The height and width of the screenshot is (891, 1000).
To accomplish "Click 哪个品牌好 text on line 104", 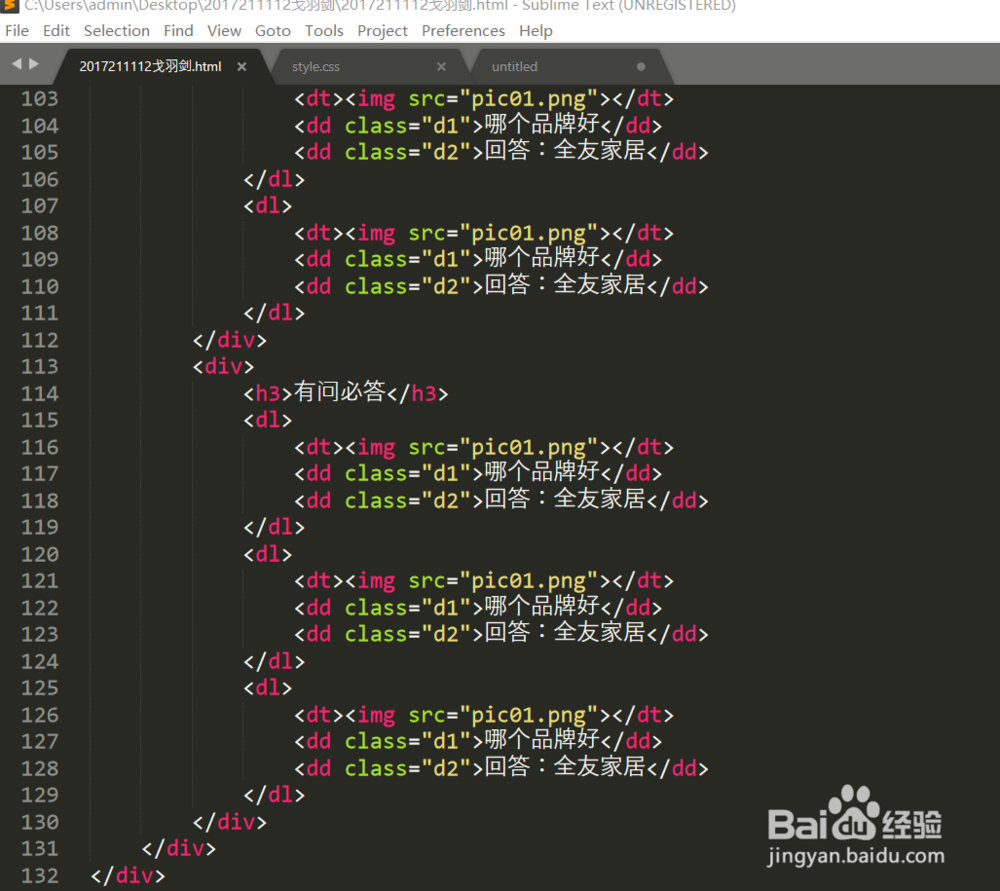I will tap(542, 124).
